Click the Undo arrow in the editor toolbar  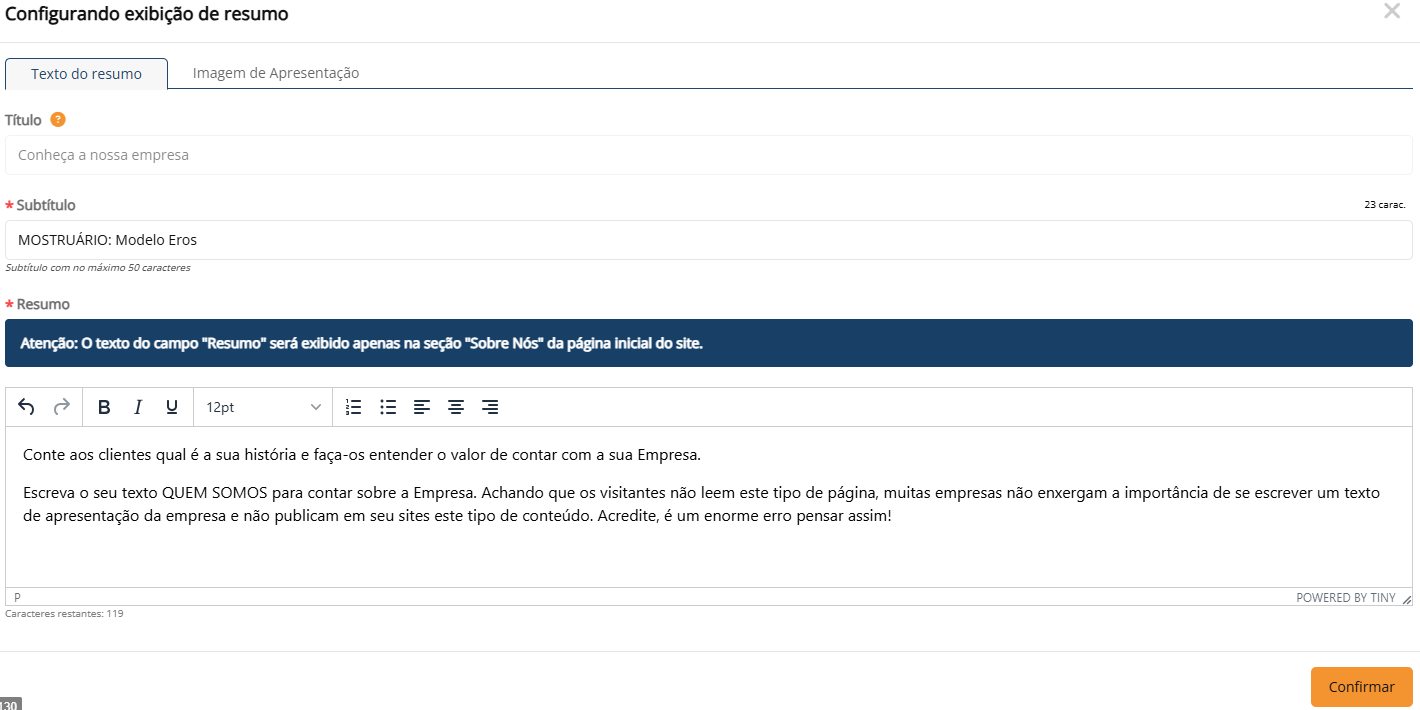(x=27, y=407)
